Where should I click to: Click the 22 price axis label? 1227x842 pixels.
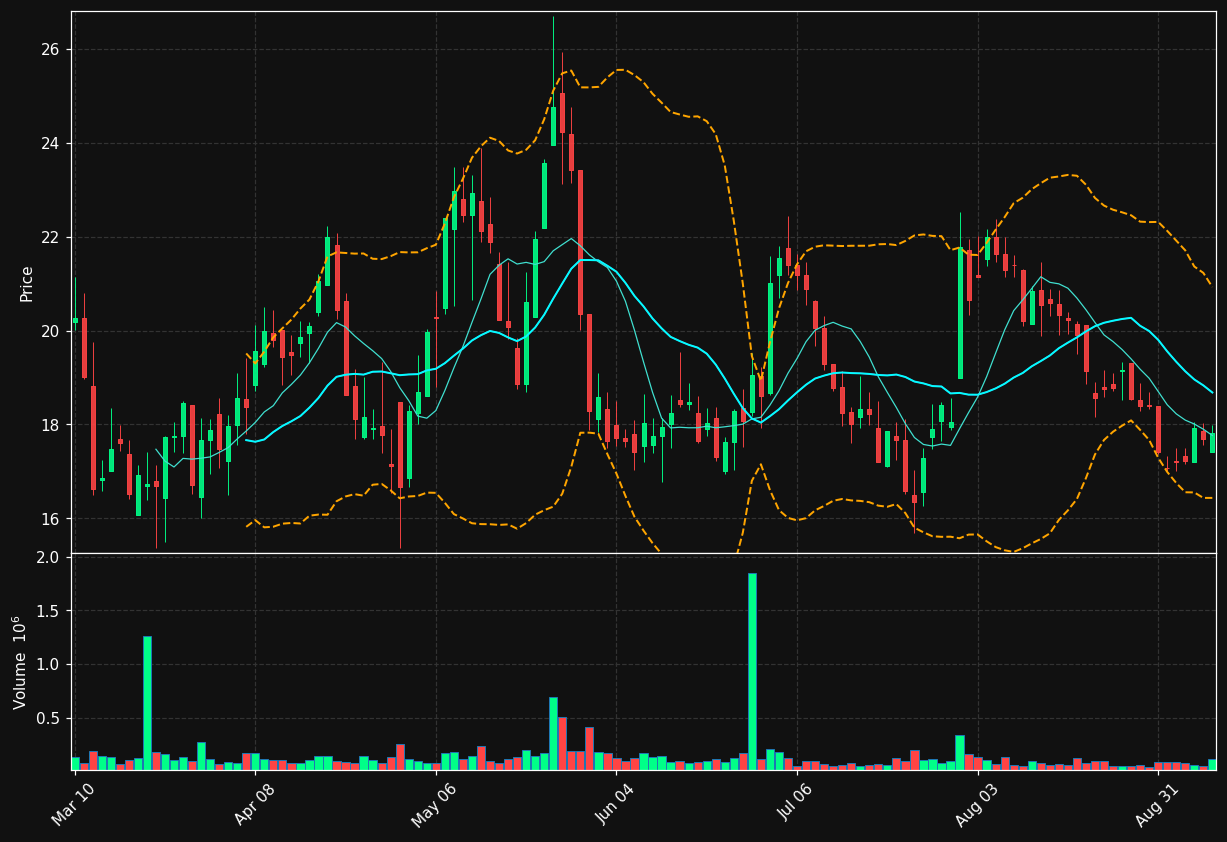pyautogui.click(x=50, y=238)
